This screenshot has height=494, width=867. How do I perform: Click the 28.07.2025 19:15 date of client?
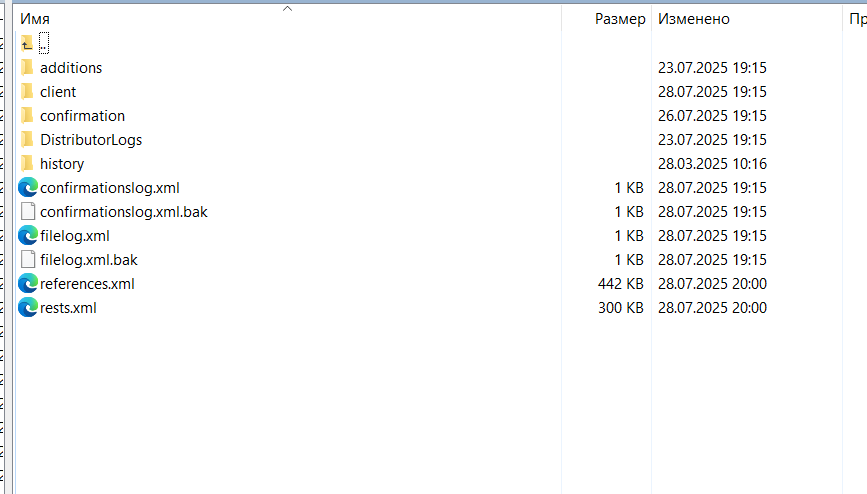click(x=712, y=91)
